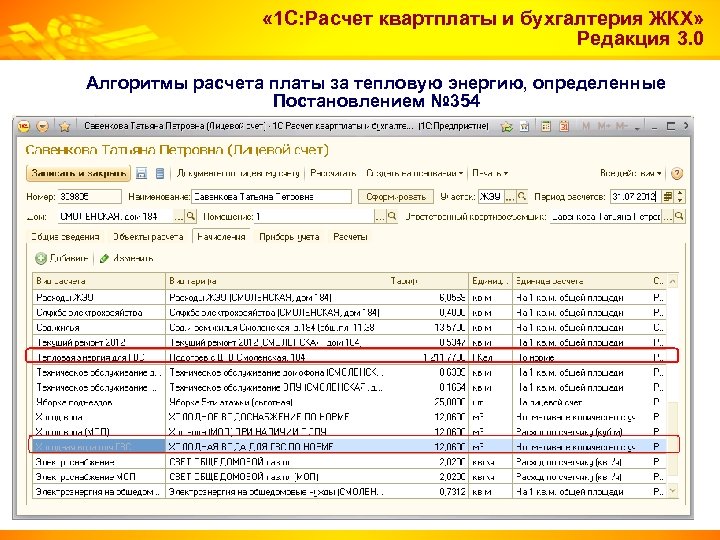720x540 pixels.
Task: Expand the Создать на основании menu
Action: tap(415, 173)
